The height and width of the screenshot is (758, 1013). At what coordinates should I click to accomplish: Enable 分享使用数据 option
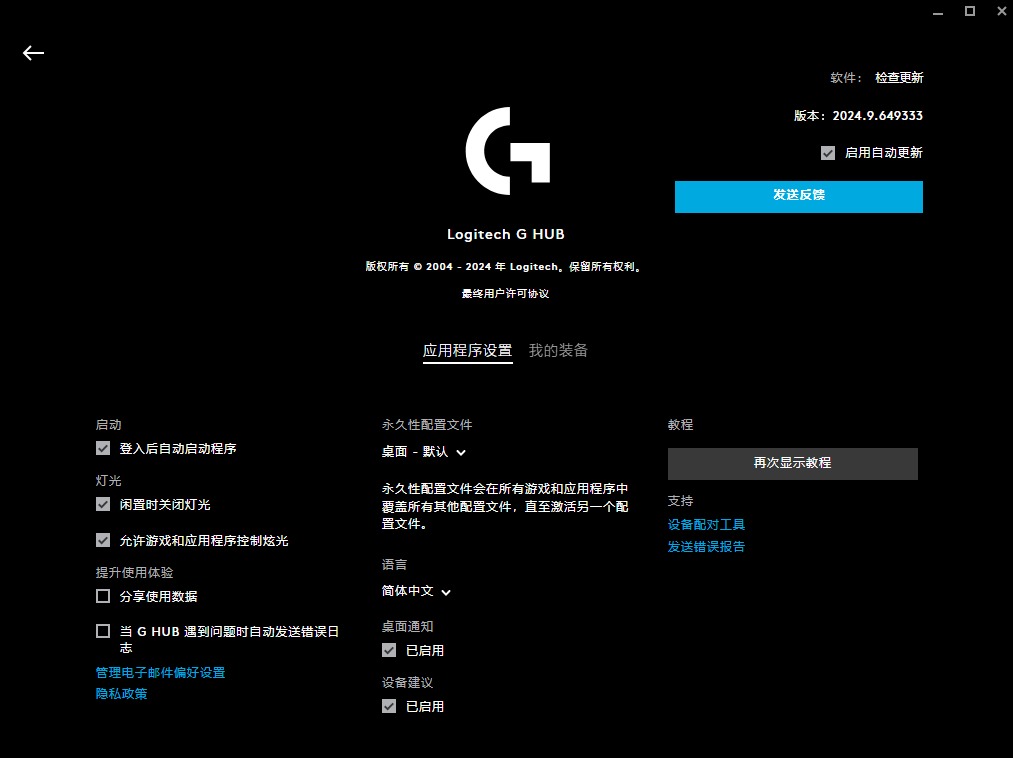pyautogui.click(x=103, y=596)
